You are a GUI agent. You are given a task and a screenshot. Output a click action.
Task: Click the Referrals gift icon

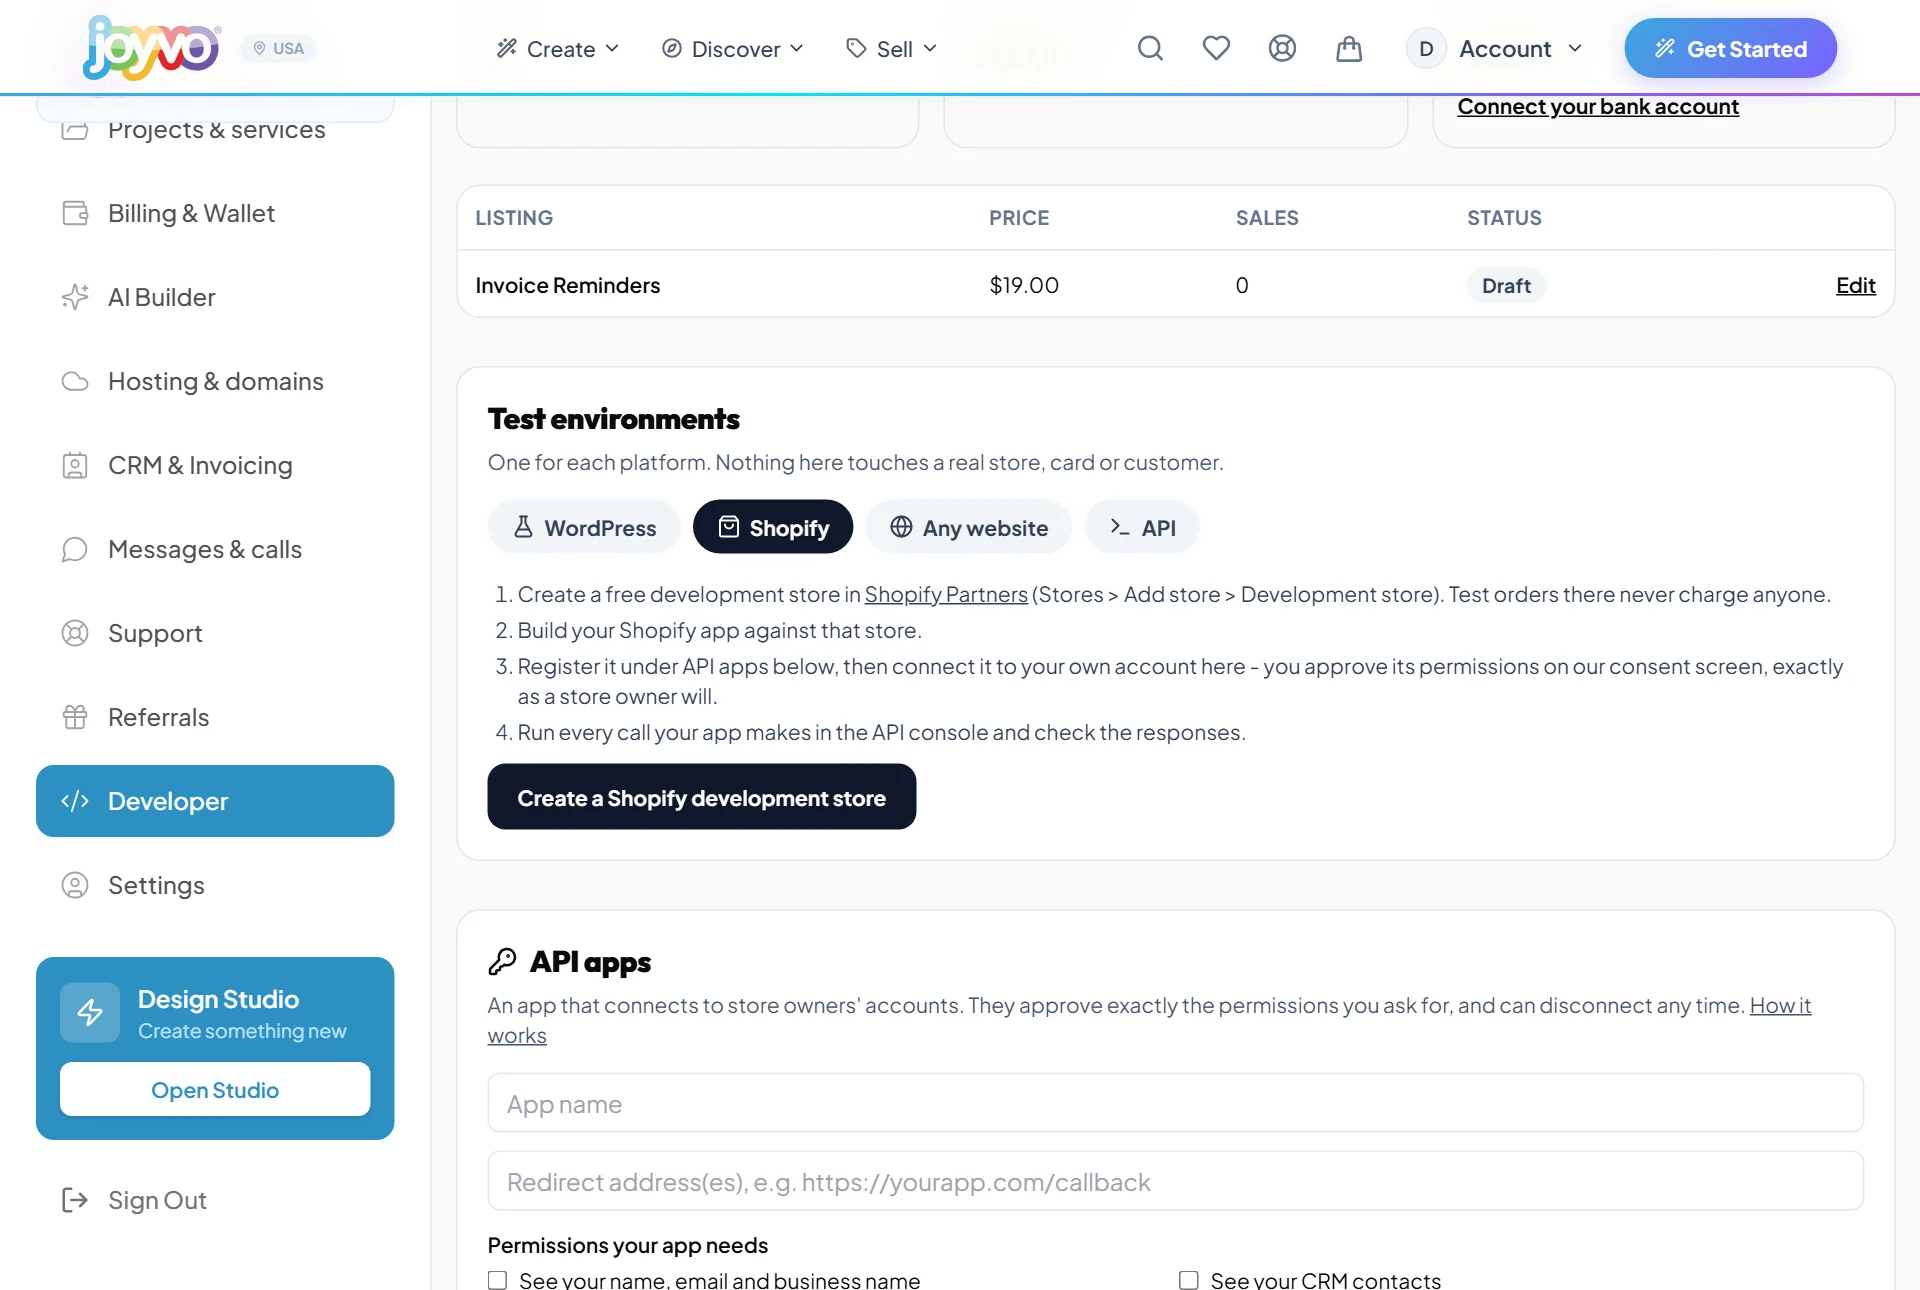pos(75,717)
